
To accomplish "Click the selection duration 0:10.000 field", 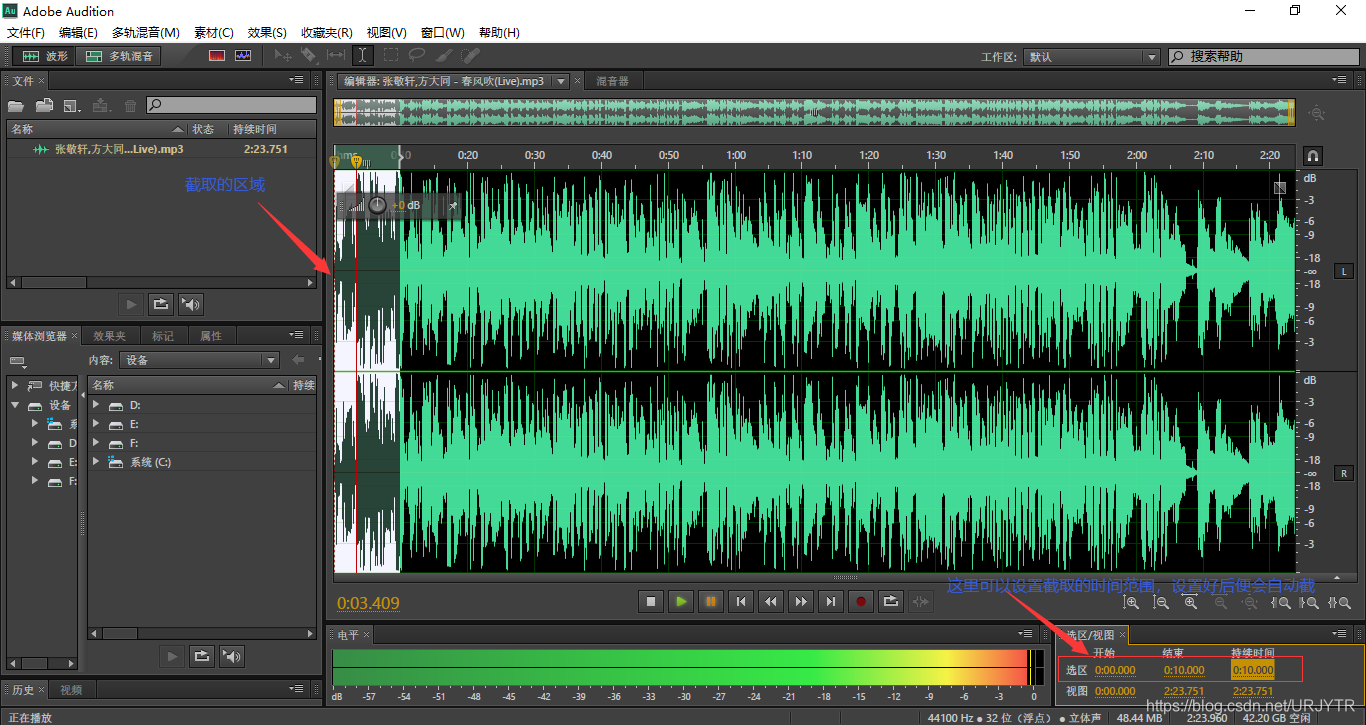I will 1253,670.
